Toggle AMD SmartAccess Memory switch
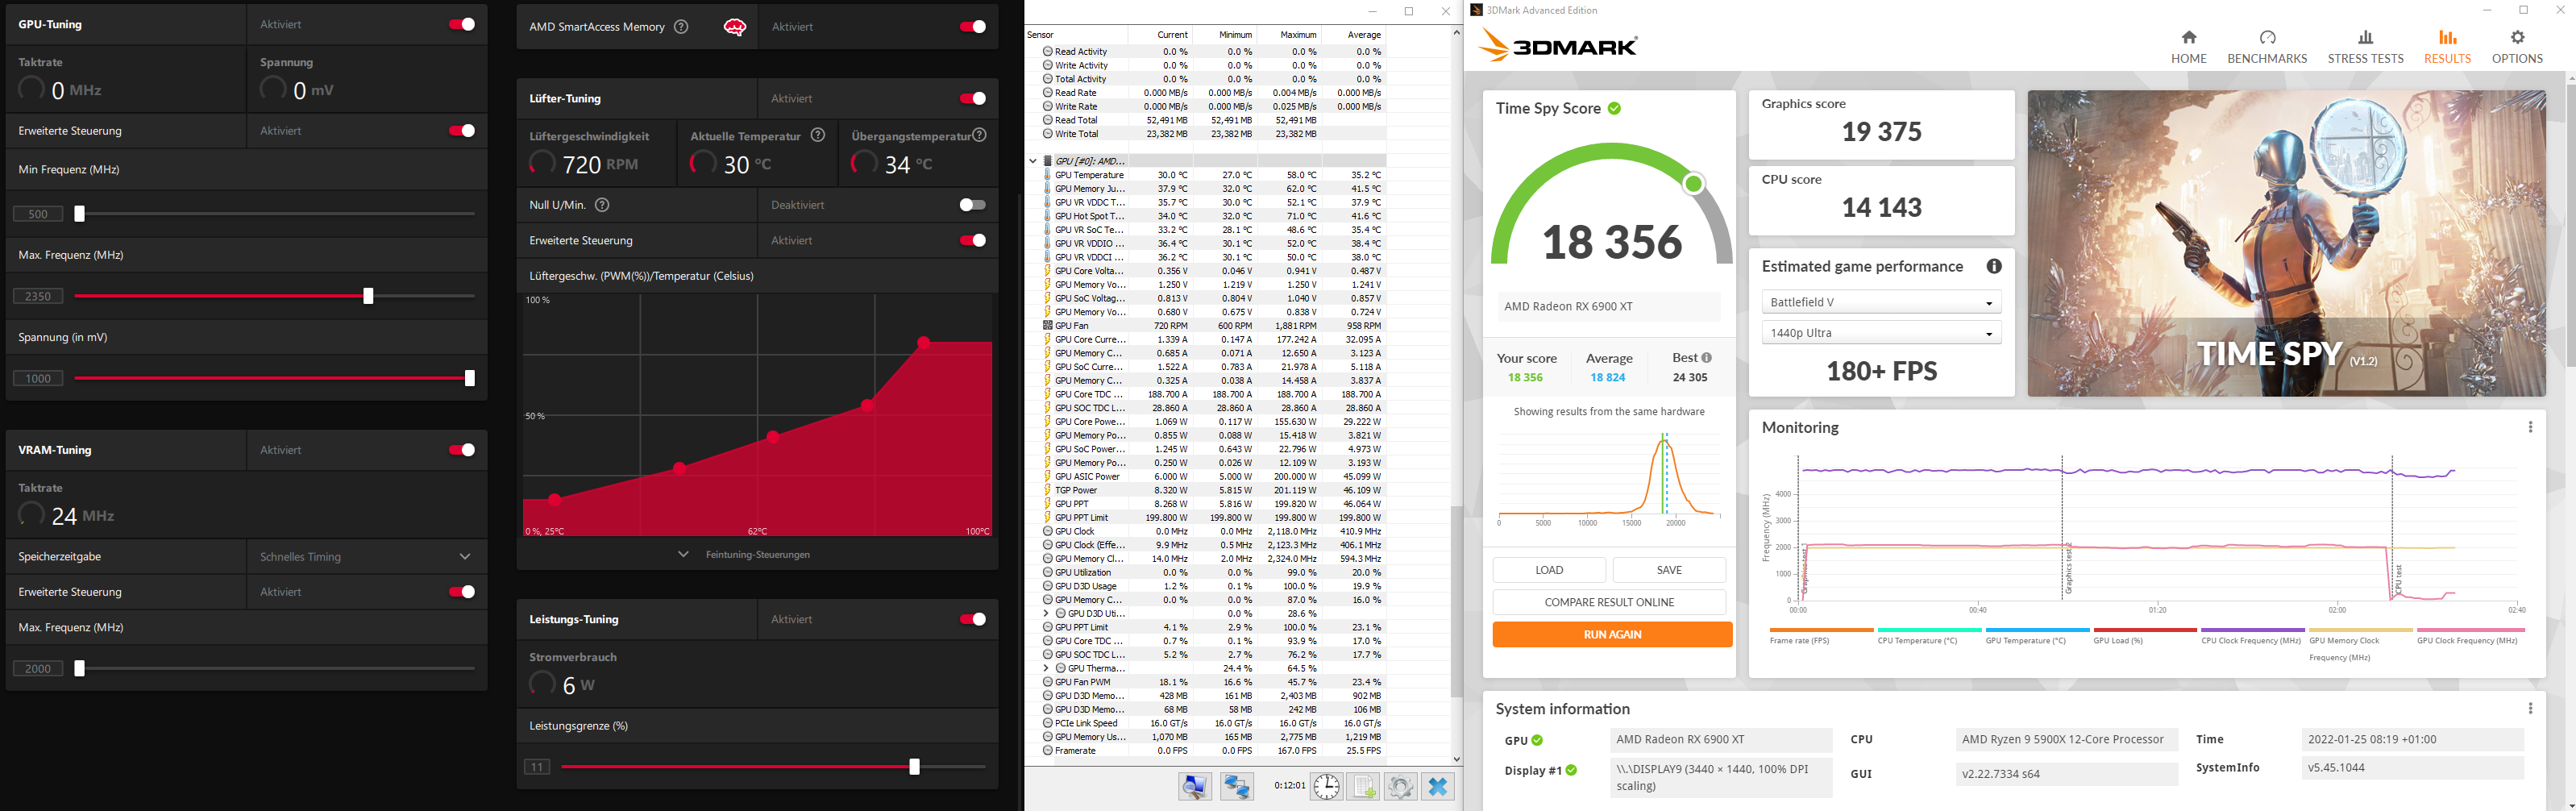Screen dimensions: 2576x811 click(972, 27)
